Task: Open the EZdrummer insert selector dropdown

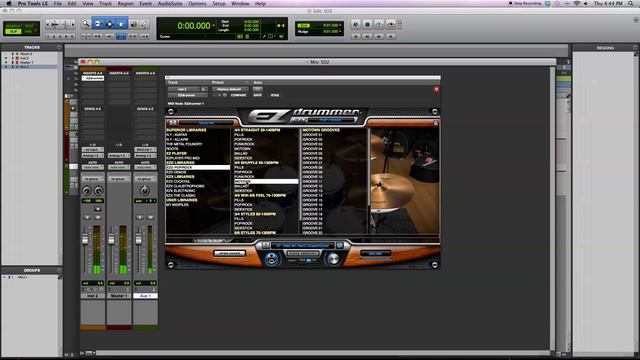Action: [187, 95]
